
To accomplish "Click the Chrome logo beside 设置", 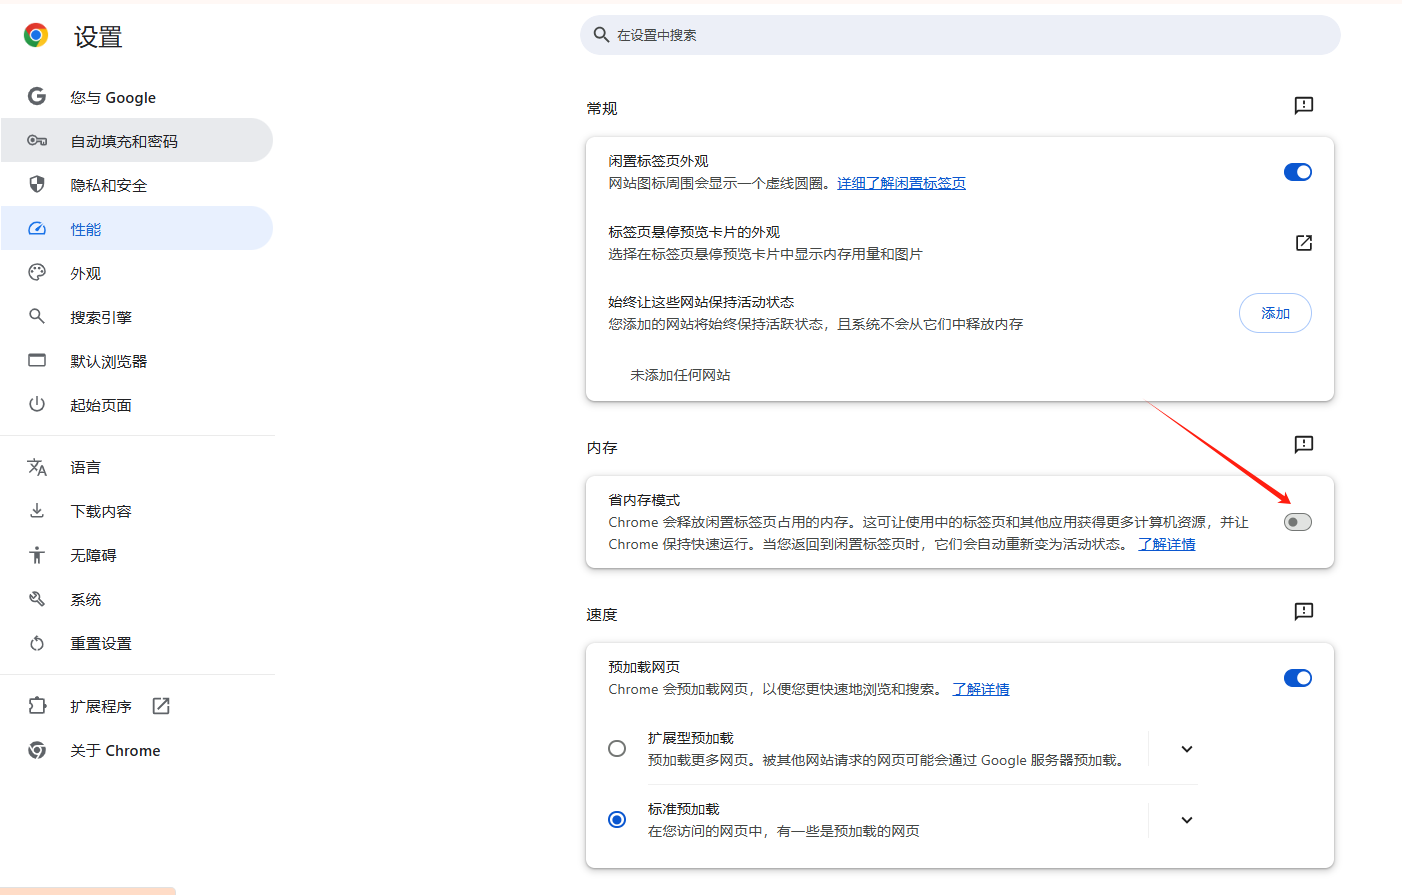I will (36, 36).
